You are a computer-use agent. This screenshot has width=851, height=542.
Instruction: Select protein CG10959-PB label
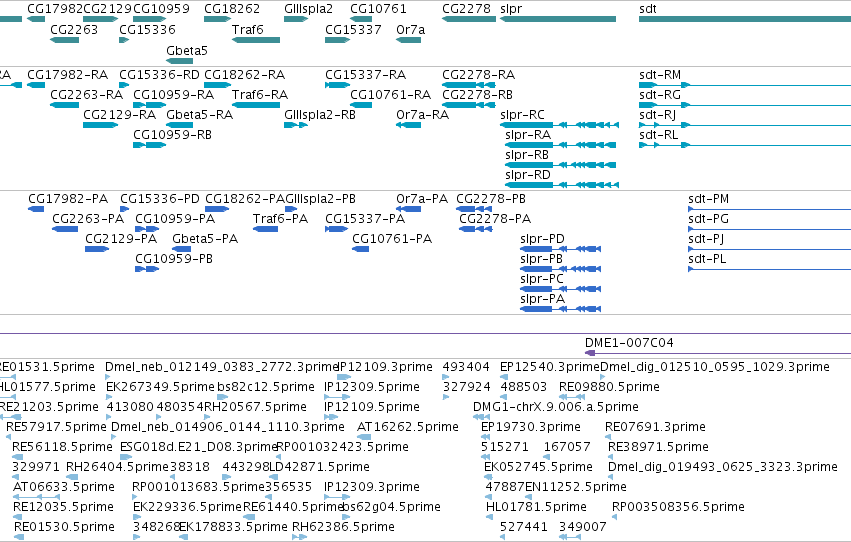pos(174,259)
